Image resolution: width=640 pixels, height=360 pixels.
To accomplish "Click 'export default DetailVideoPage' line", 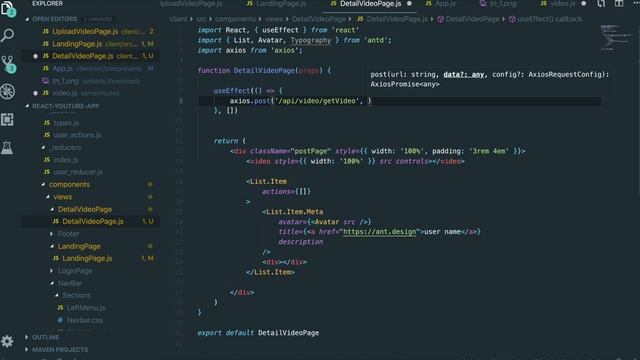I will (258, 333).
